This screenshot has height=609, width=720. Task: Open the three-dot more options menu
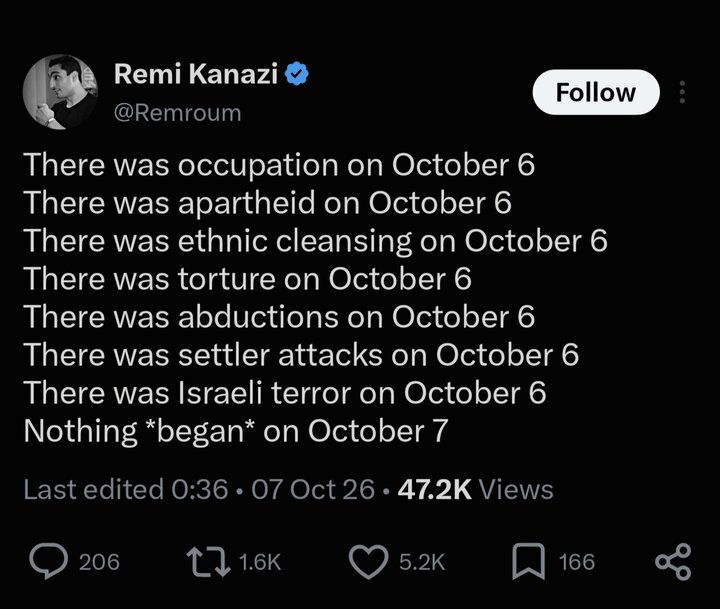click(x=682, y=92)
